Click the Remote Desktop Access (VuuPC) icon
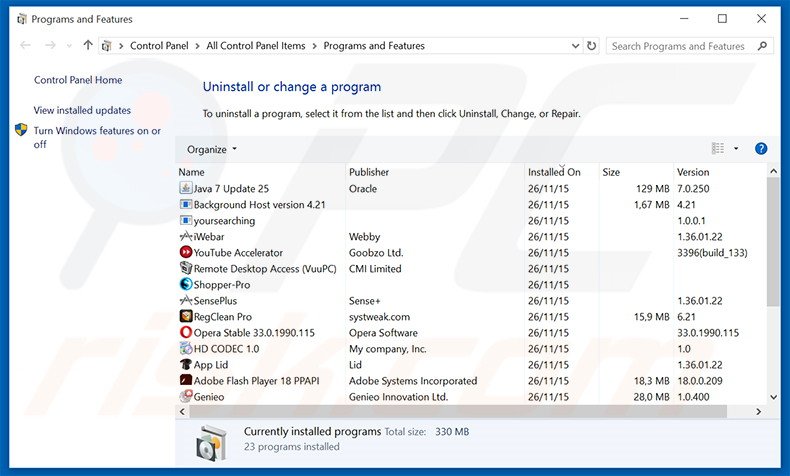This screenshot has width=790, height=476. (186, 268)
